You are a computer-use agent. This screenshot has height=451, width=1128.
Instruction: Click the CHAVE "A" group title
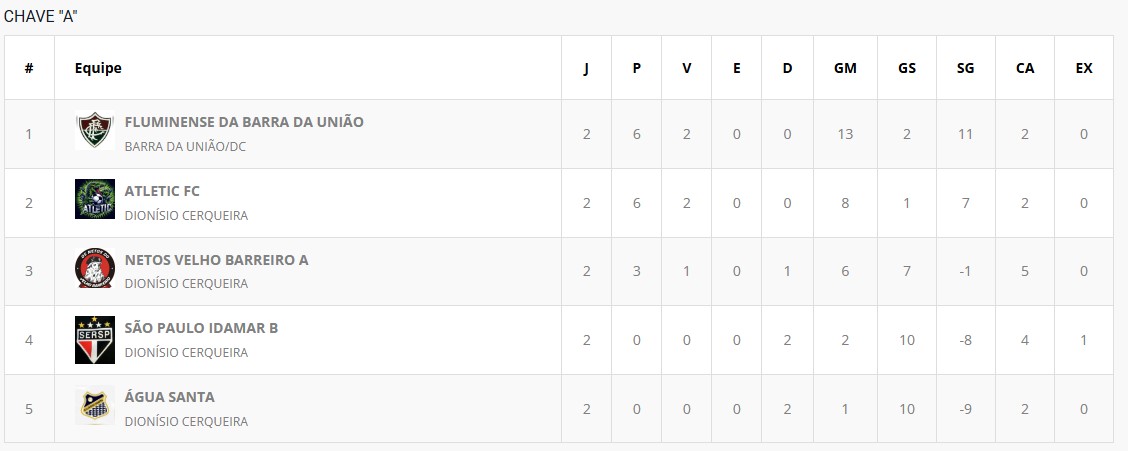(x=41, y=16)
